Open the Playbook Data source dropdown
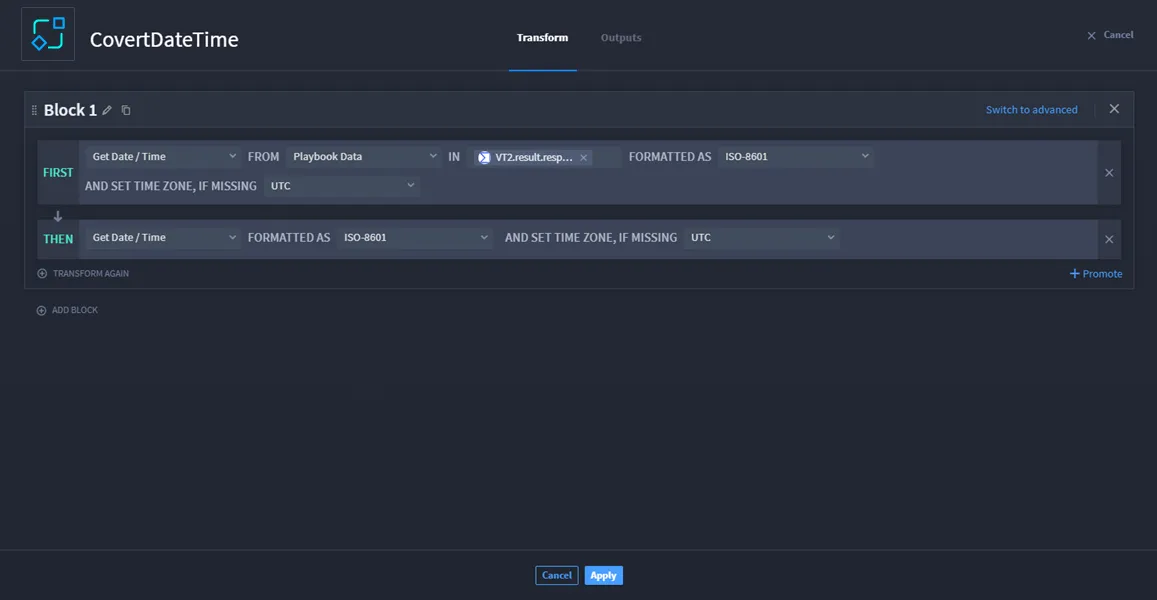The image size is (1157, 600). pos(364,156)
